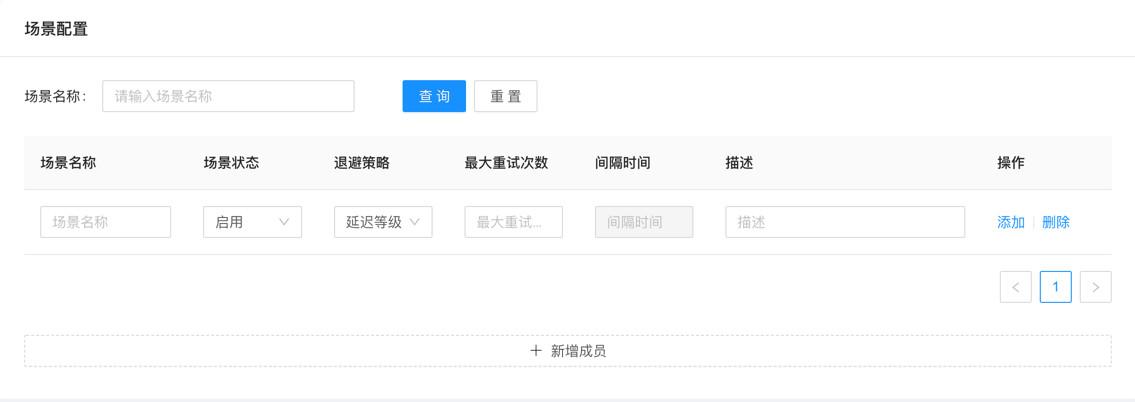
Task: Go to next page with right arrow
Action: pos(1095,287)
